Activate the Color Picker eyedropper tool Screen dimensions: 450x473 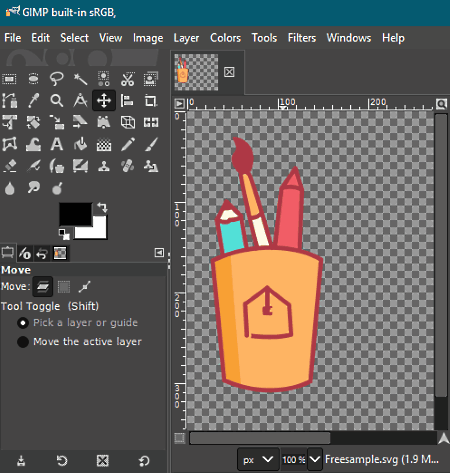tap(33, 100)
